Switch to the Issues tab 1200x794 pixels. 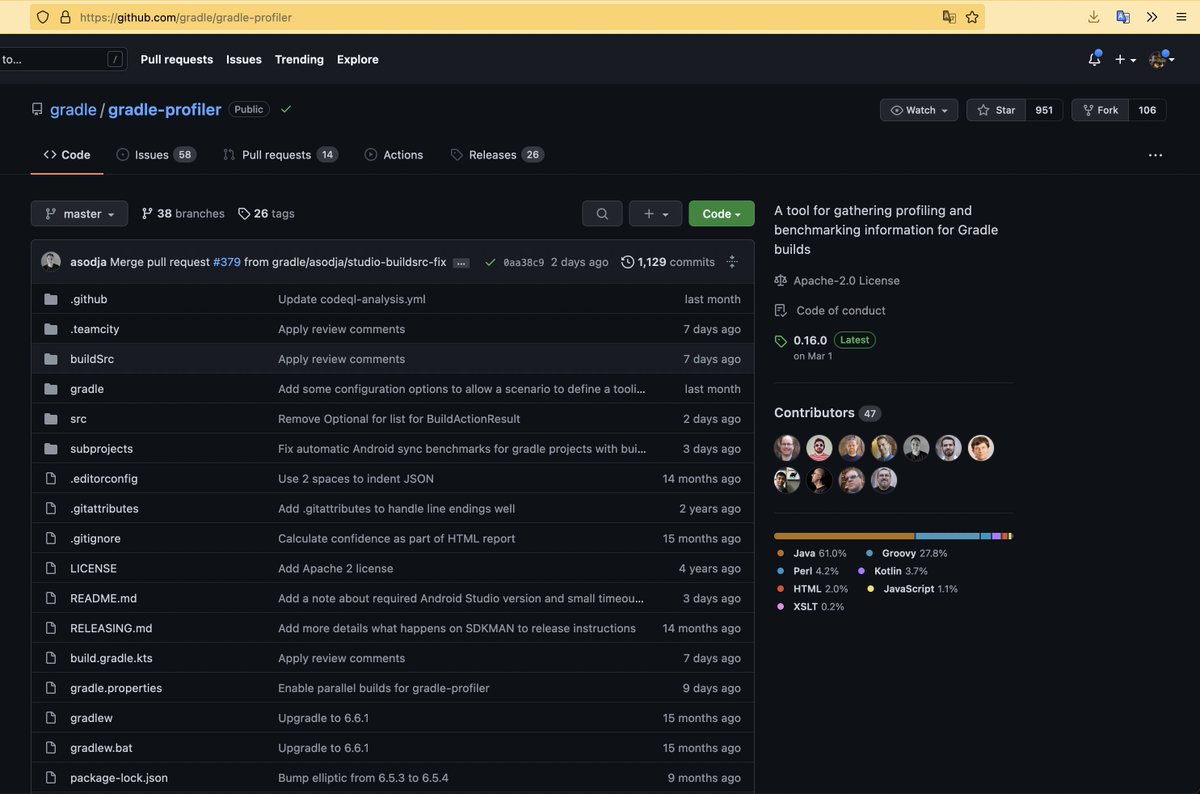click(x=155, y=155)
